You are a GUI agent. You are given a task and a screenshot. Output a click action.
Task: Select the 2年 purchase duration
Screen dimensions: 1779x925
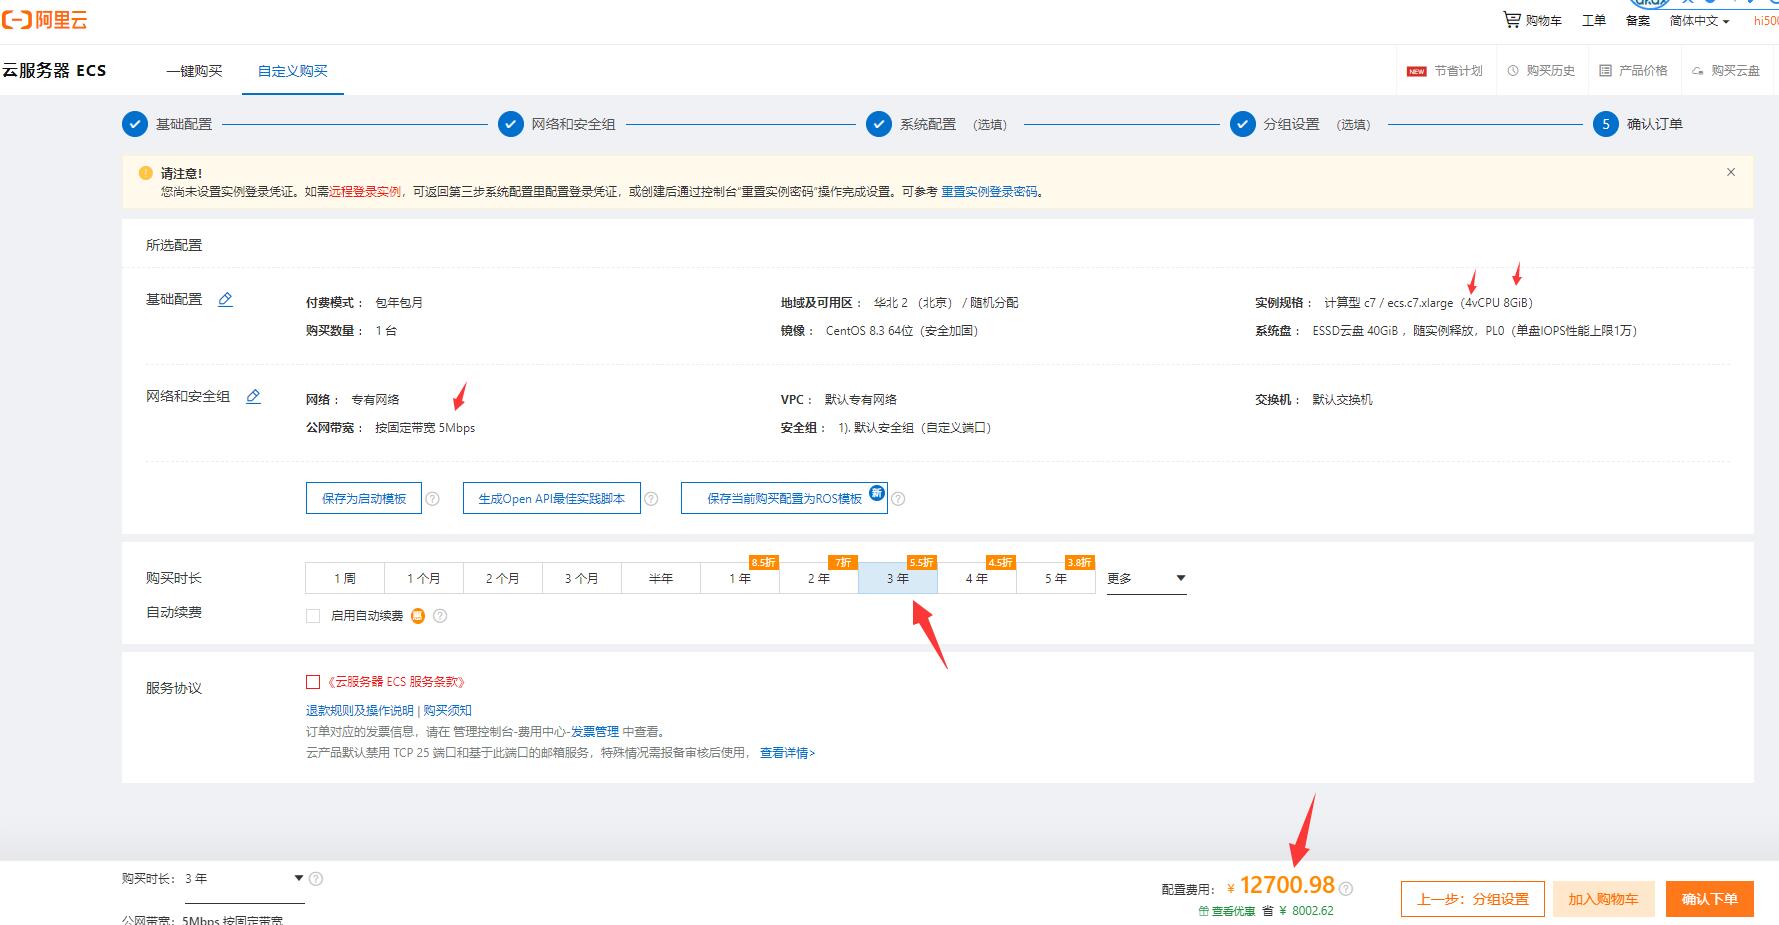[819, 579]
